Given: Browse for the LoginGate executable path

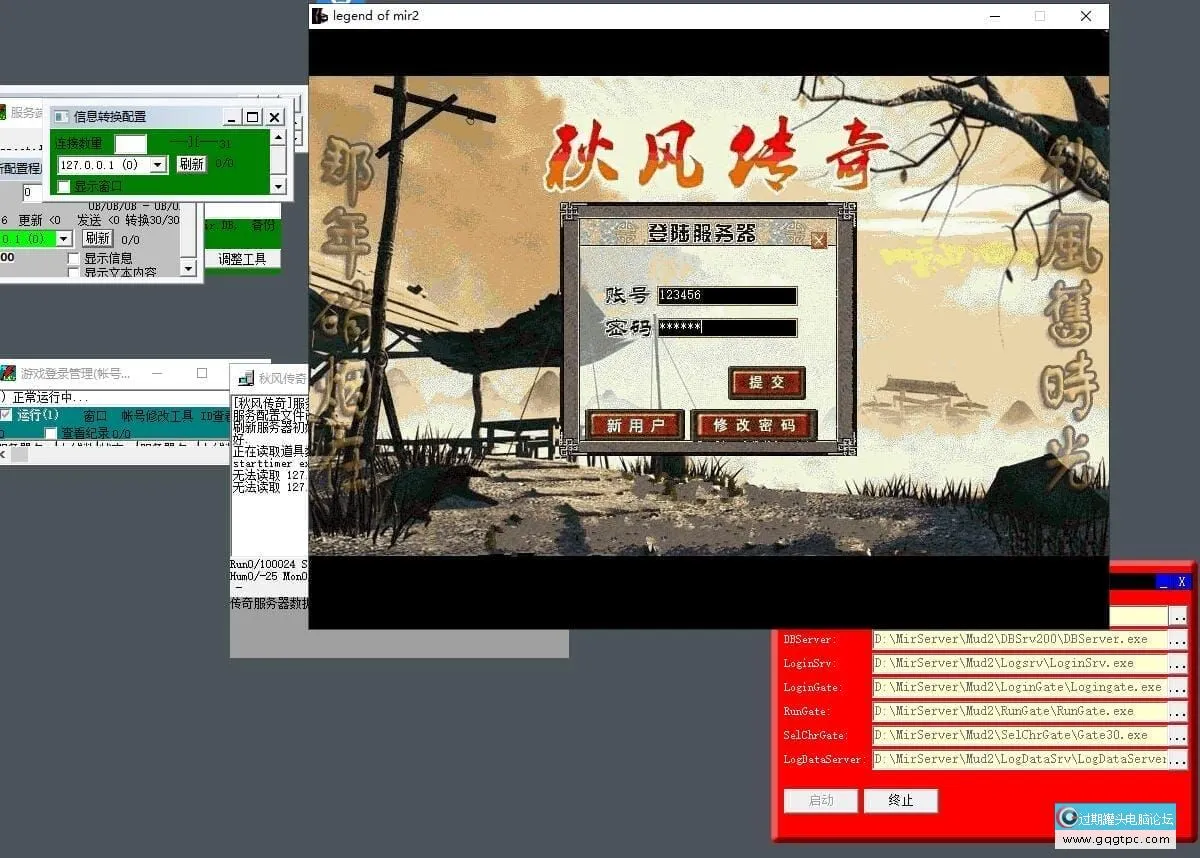Looking at the screenshot, I should [1178, 687].
